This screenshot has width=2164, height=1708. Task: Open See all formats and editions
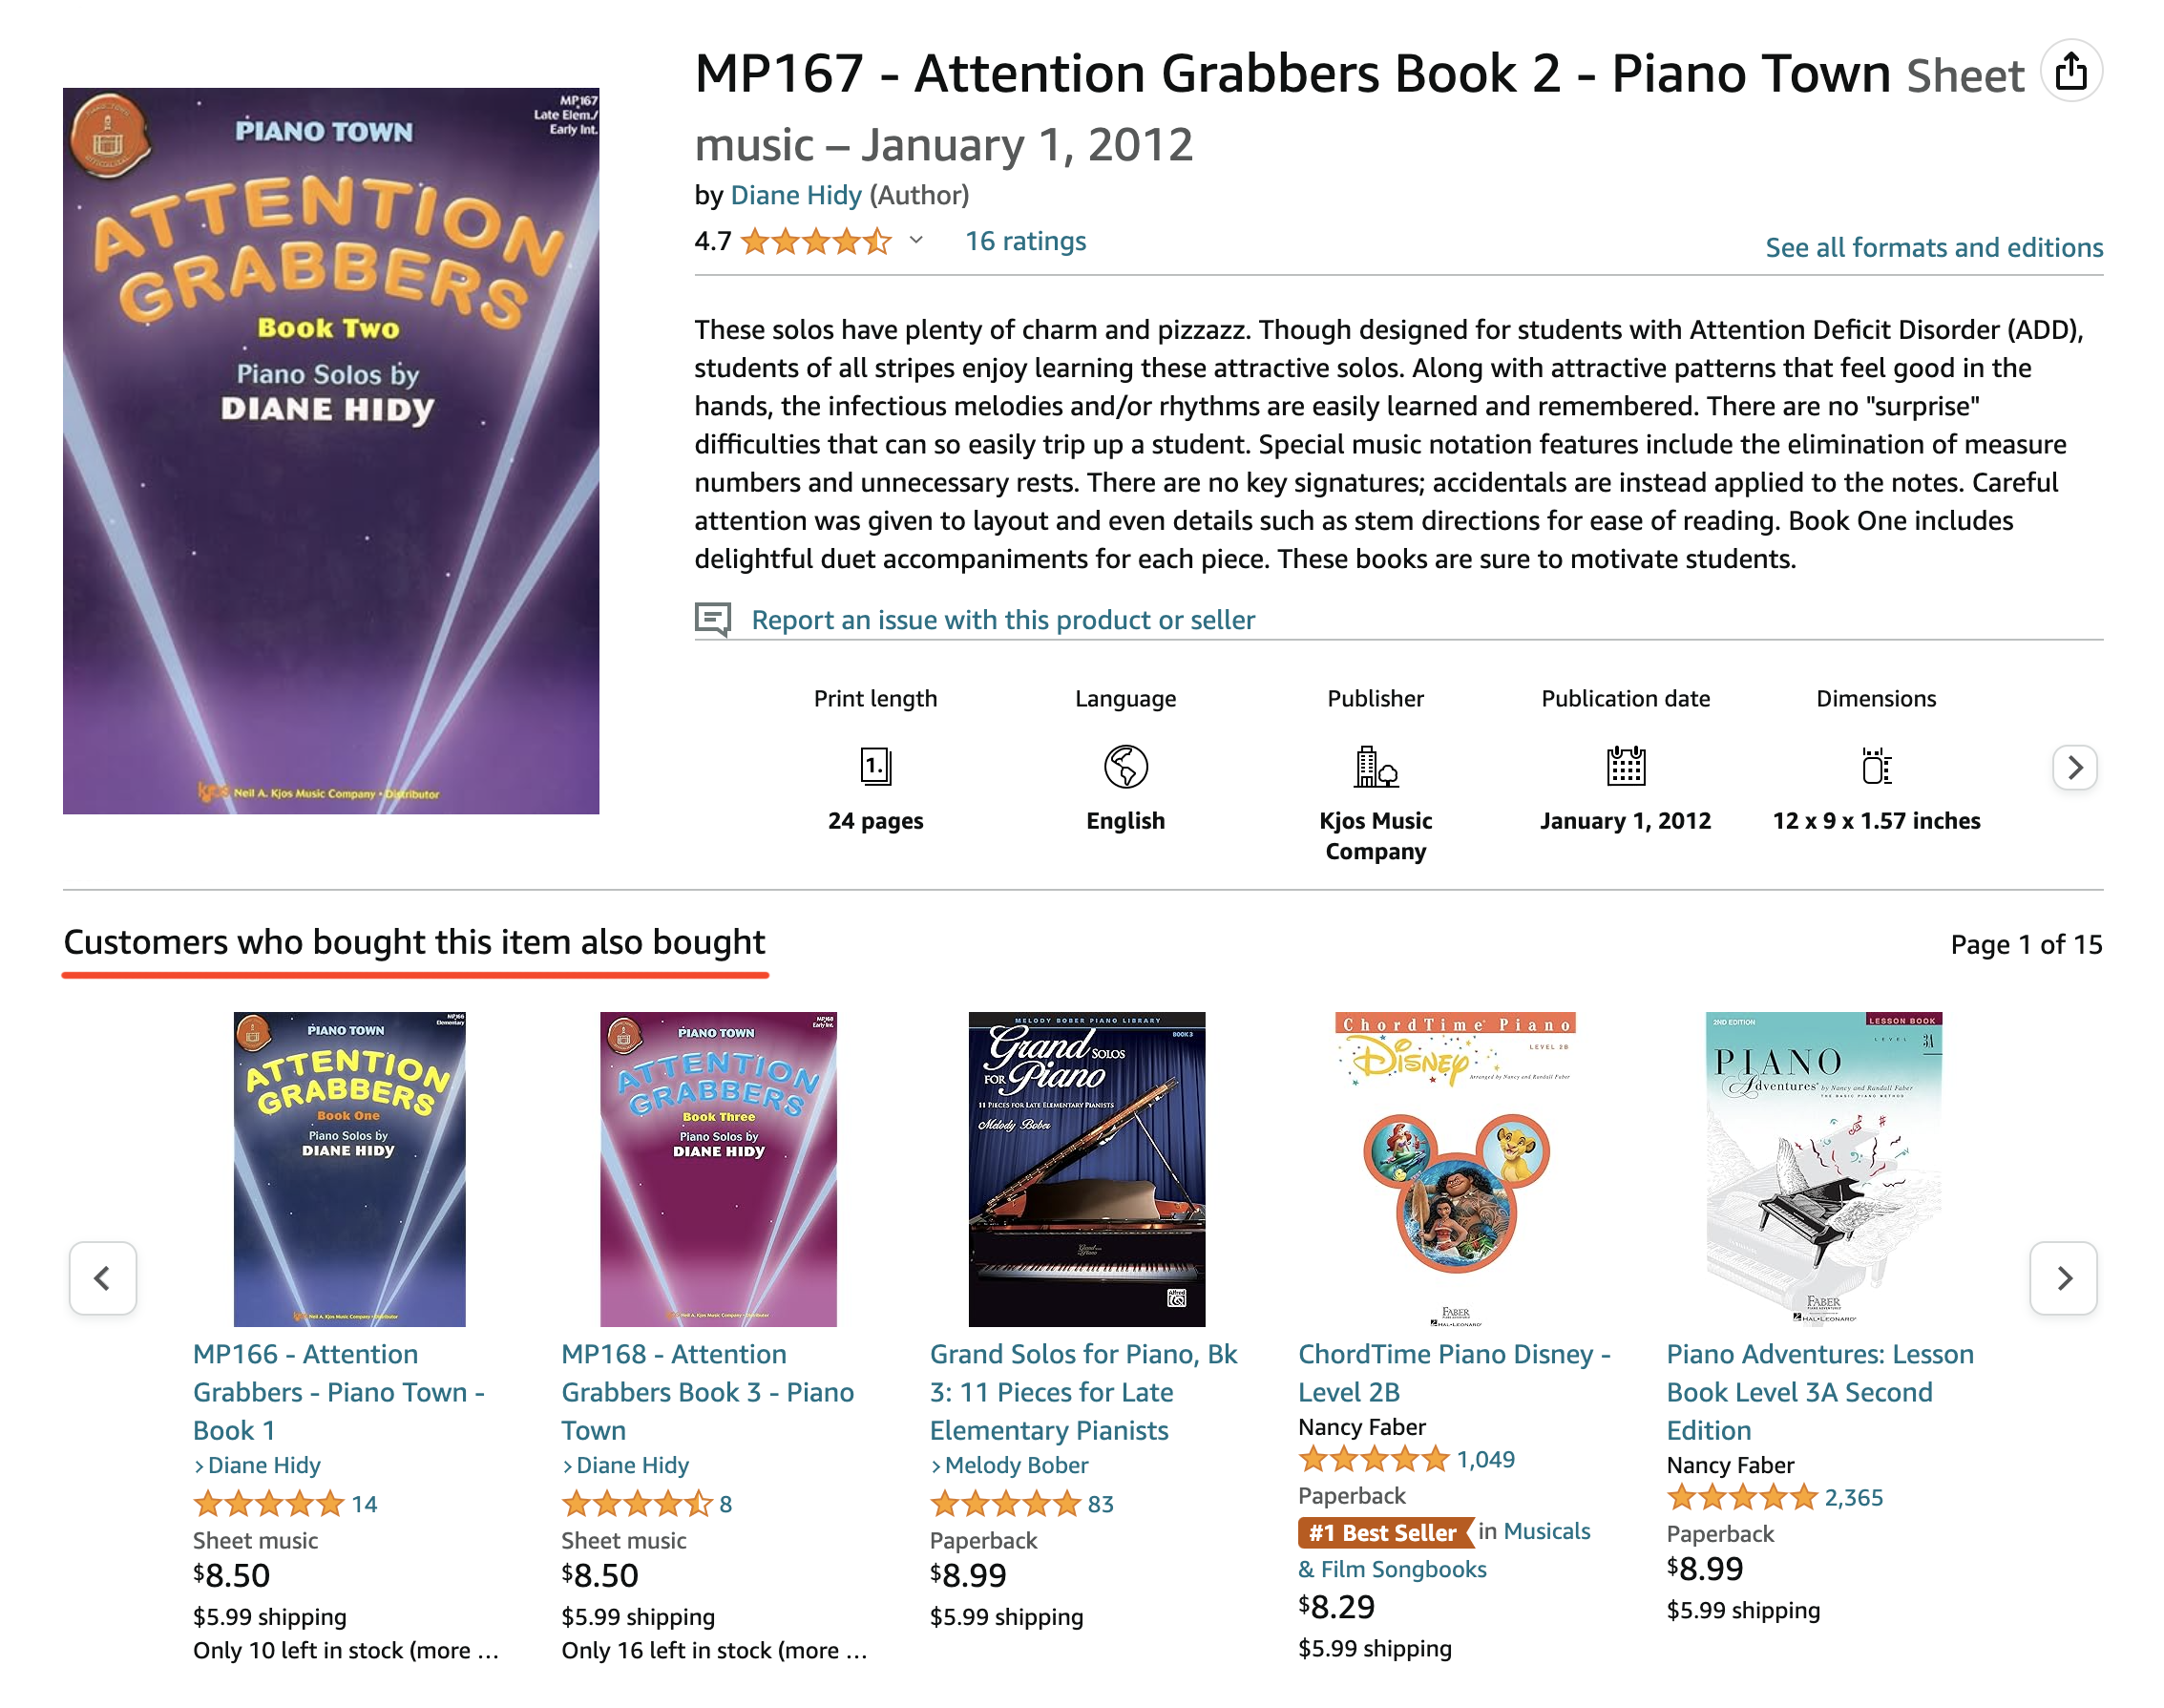coord(1933,247)
